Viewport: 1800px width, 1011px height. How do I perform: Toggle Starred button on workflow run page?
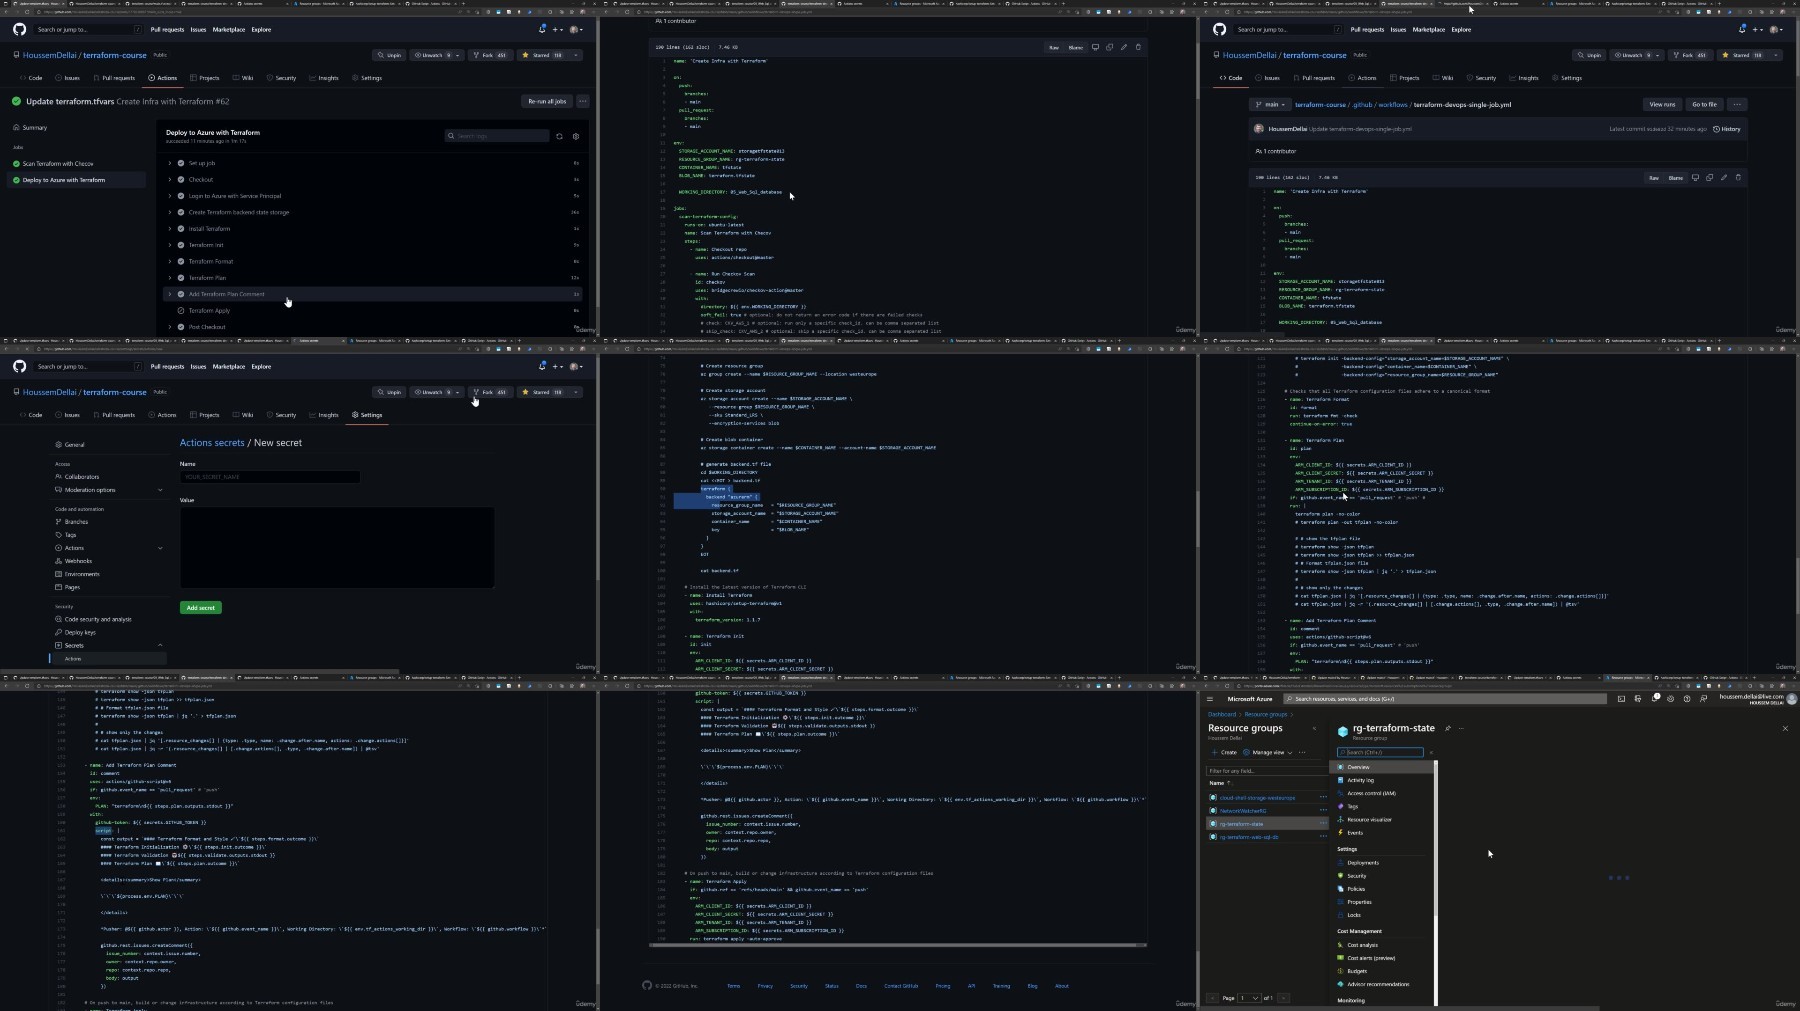(543, 55)
